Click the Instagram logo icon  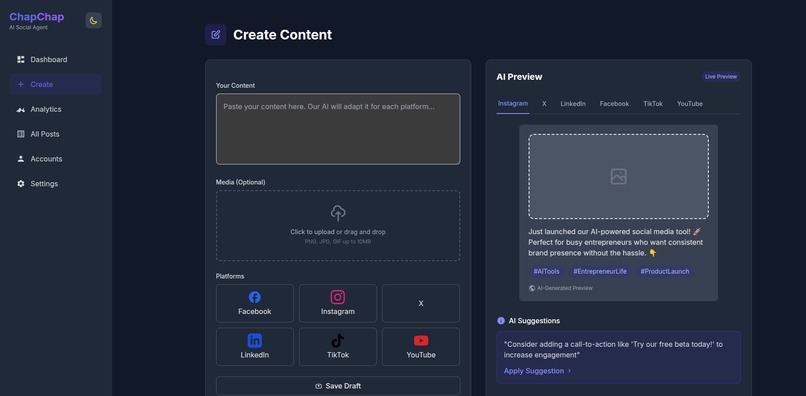point(338,297)
